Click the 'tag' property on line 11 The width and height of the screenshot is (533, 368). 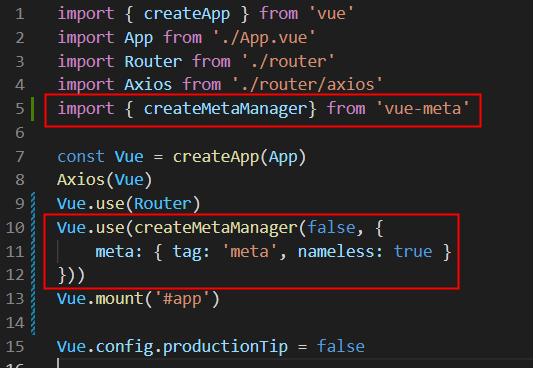(x=187, y=252)
